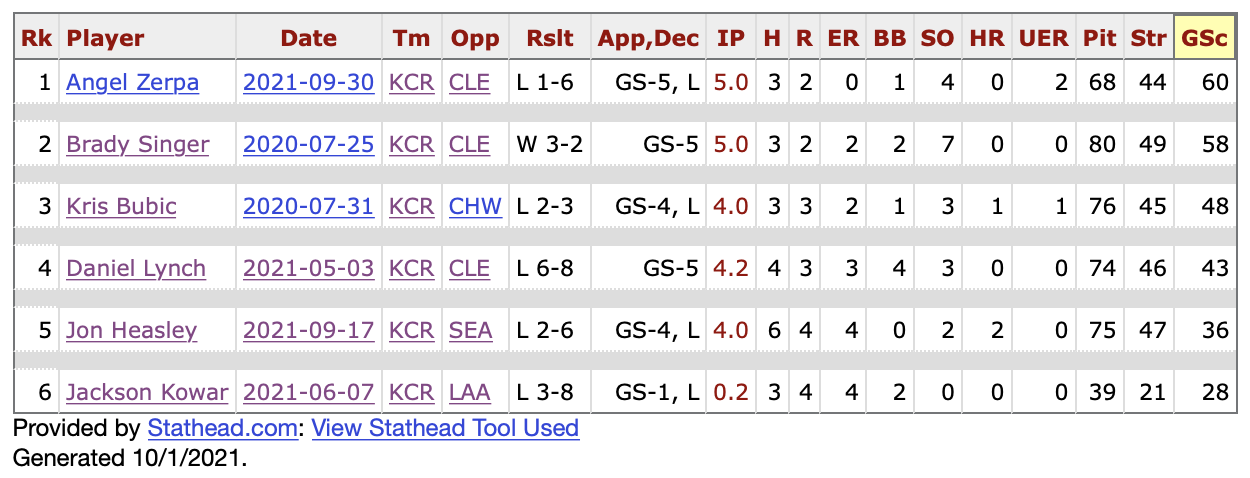Select Jon Heasley player link
Image resolution: width=1250 pixels, height=478 pixels.
coord(132,330)
